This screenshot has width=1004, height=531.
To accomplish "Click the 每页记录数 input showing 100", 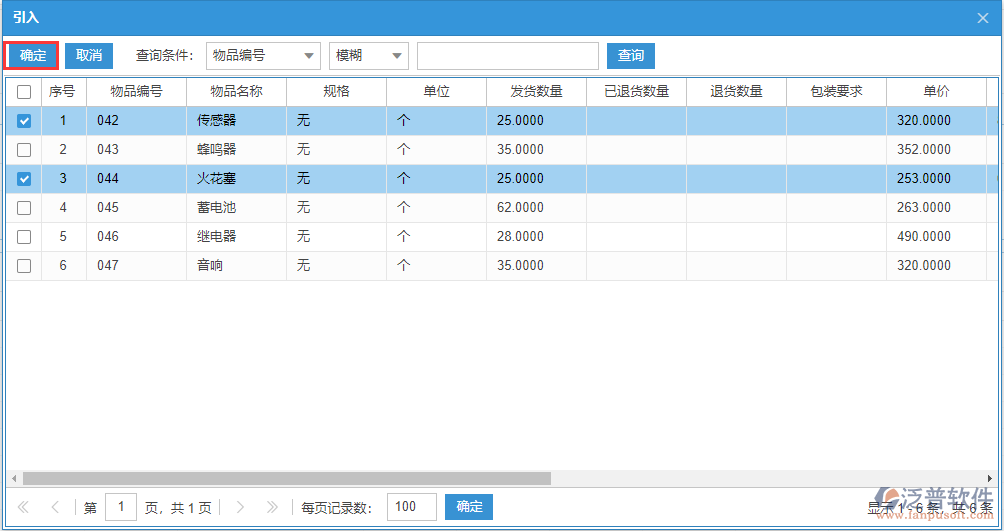I will tap(412, 507).
